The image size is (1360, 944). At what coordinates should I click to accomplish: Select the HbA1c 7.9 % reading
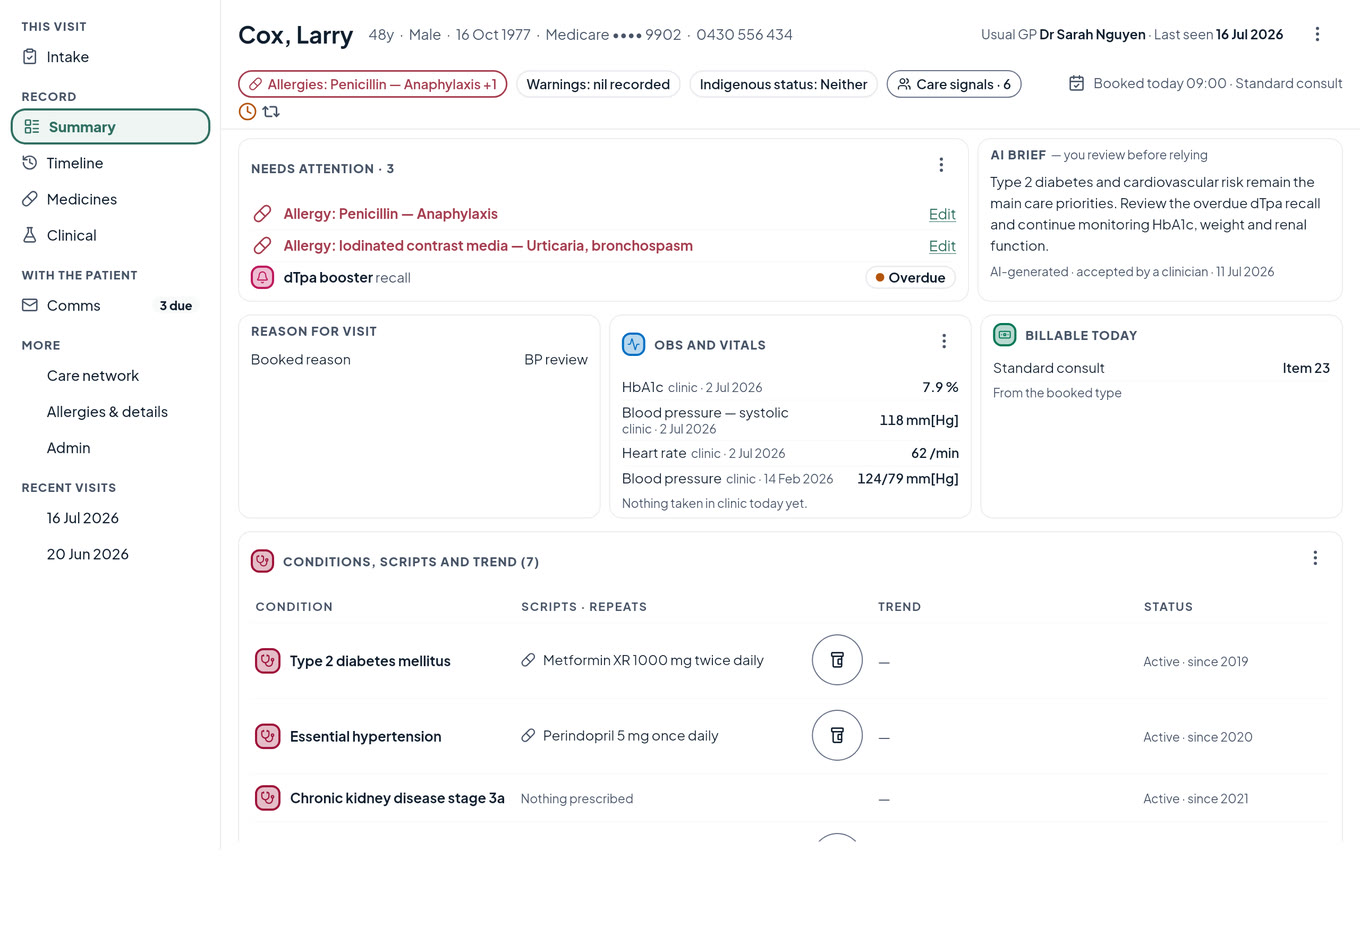[x=790, y=387]
